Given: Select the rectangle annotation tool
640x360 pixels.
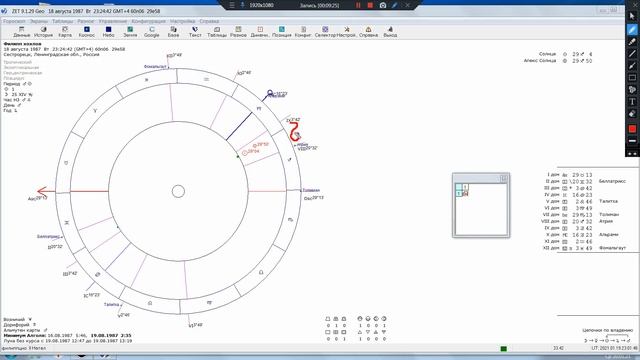Looking at the screenshot, I should click(x=632, y=78).
